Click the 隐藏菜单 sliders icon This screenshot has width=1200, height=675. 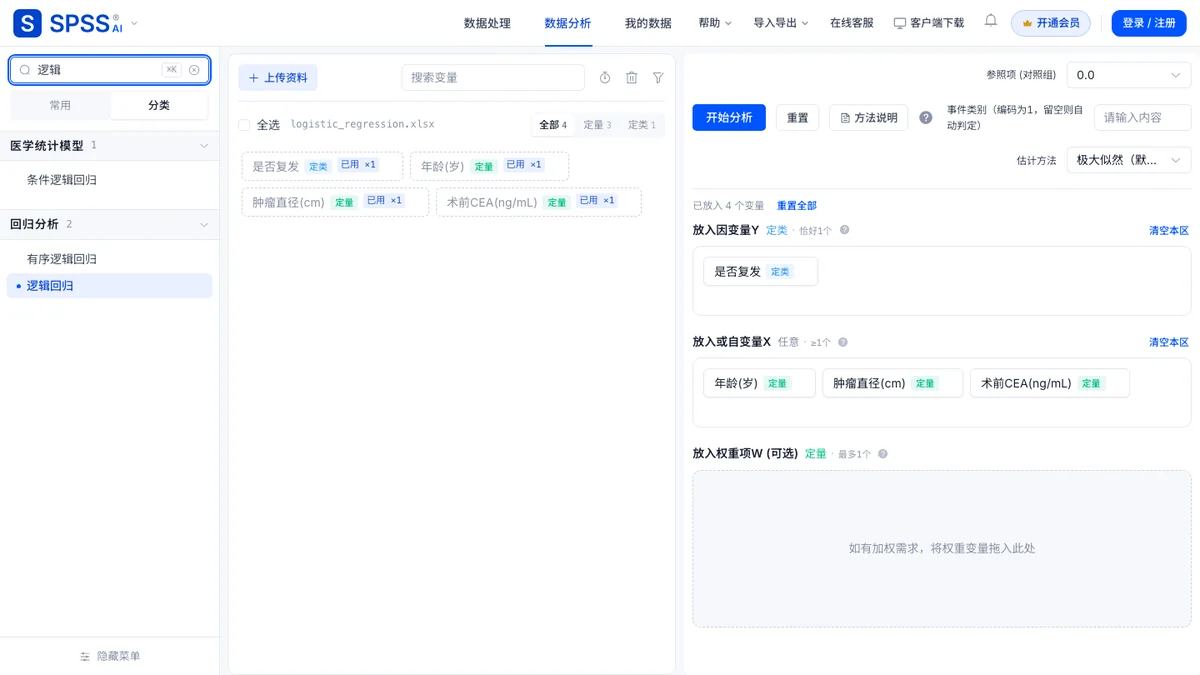point(85,657)
